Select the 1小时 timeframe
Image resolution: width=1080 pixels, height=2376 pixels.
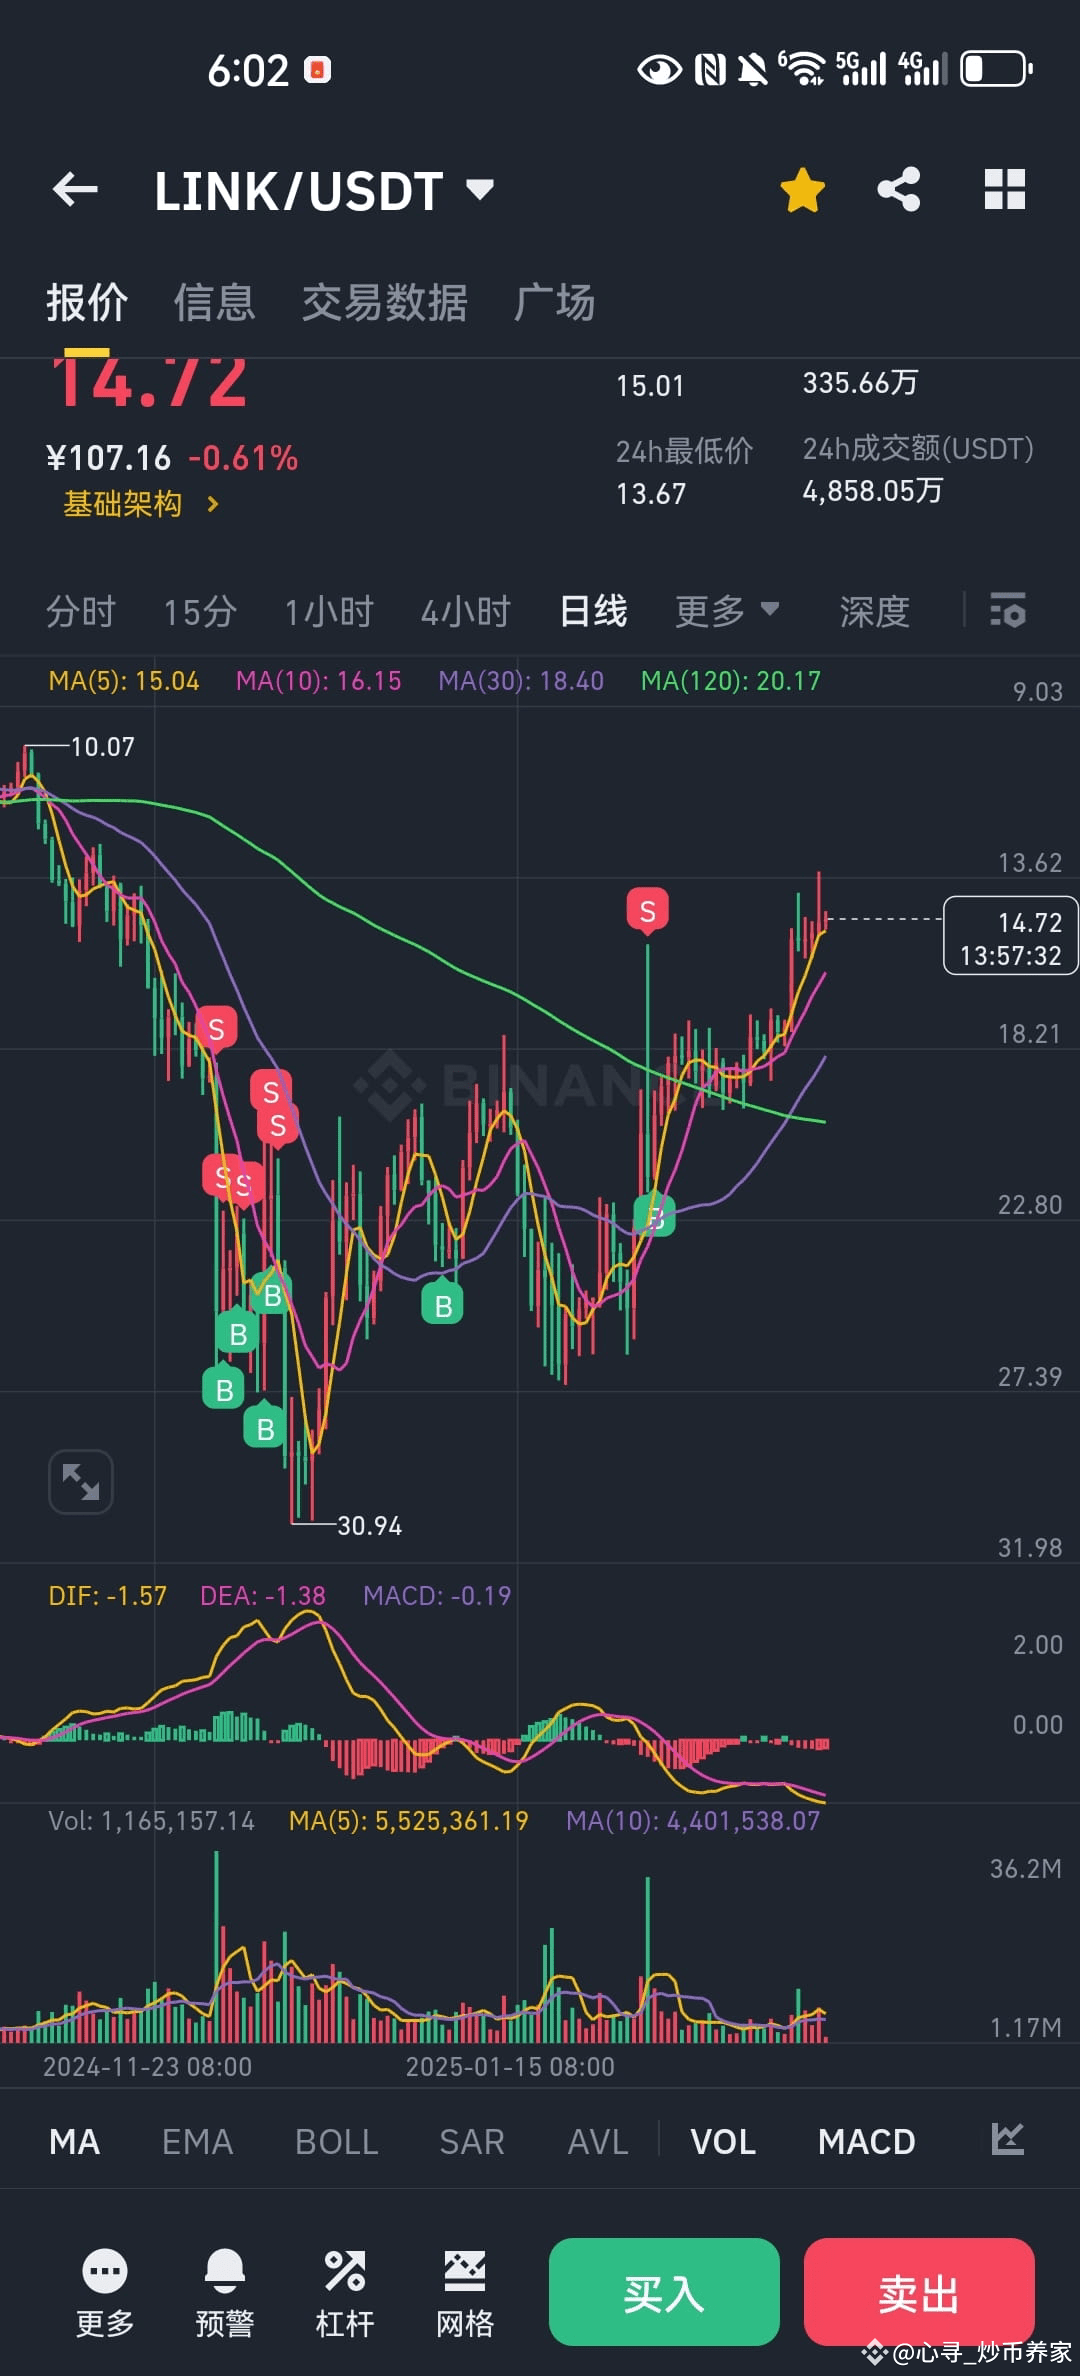click(329, 611)
